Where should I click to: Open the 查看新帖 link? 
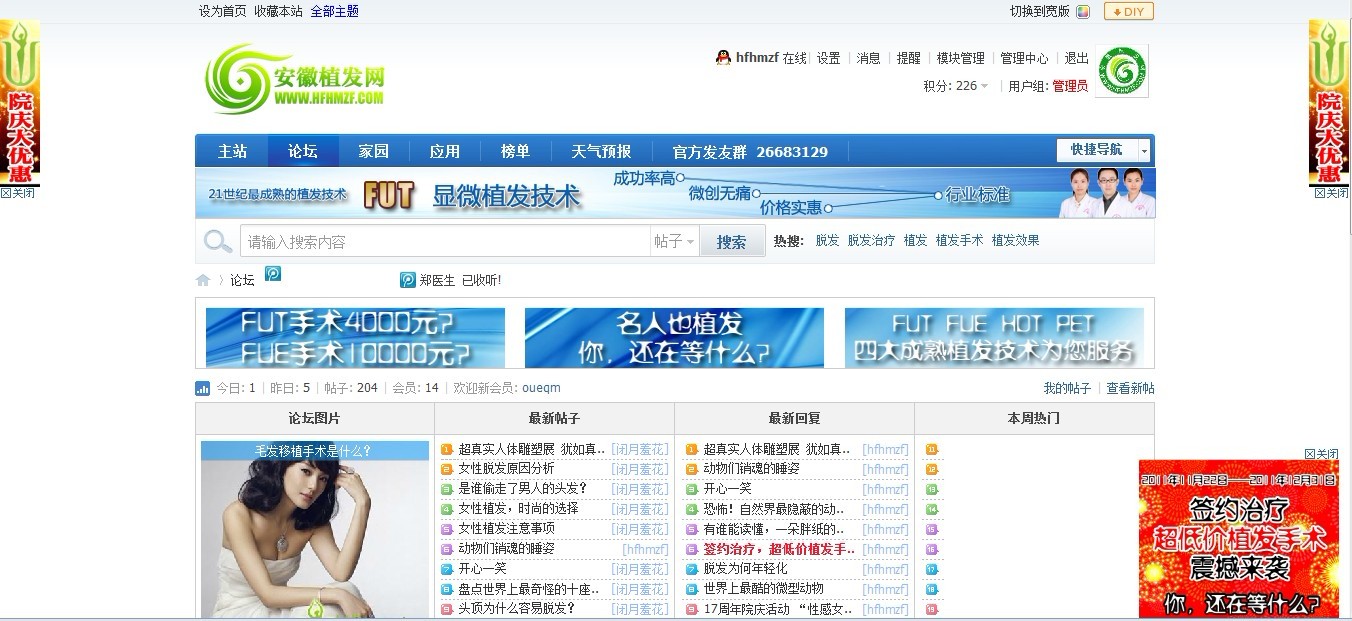[1130, 388]
